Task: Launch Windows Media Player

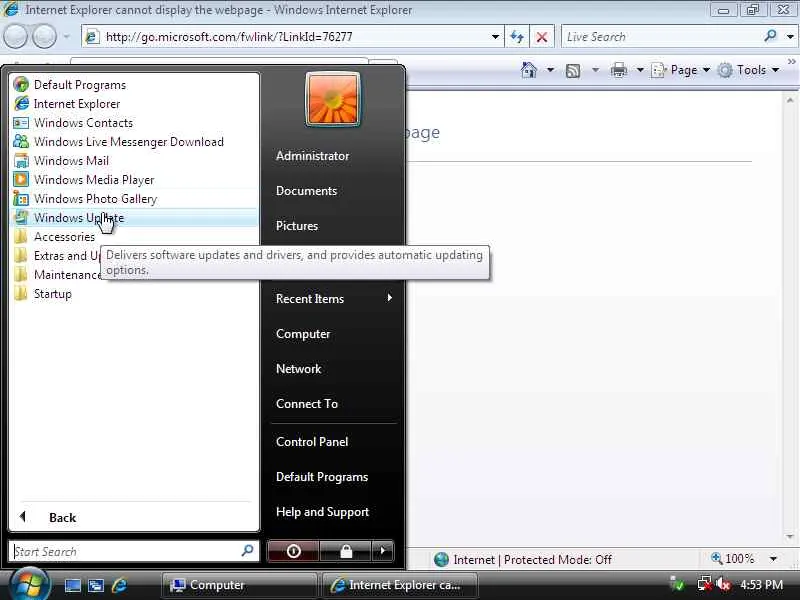Action: (134, 180)
